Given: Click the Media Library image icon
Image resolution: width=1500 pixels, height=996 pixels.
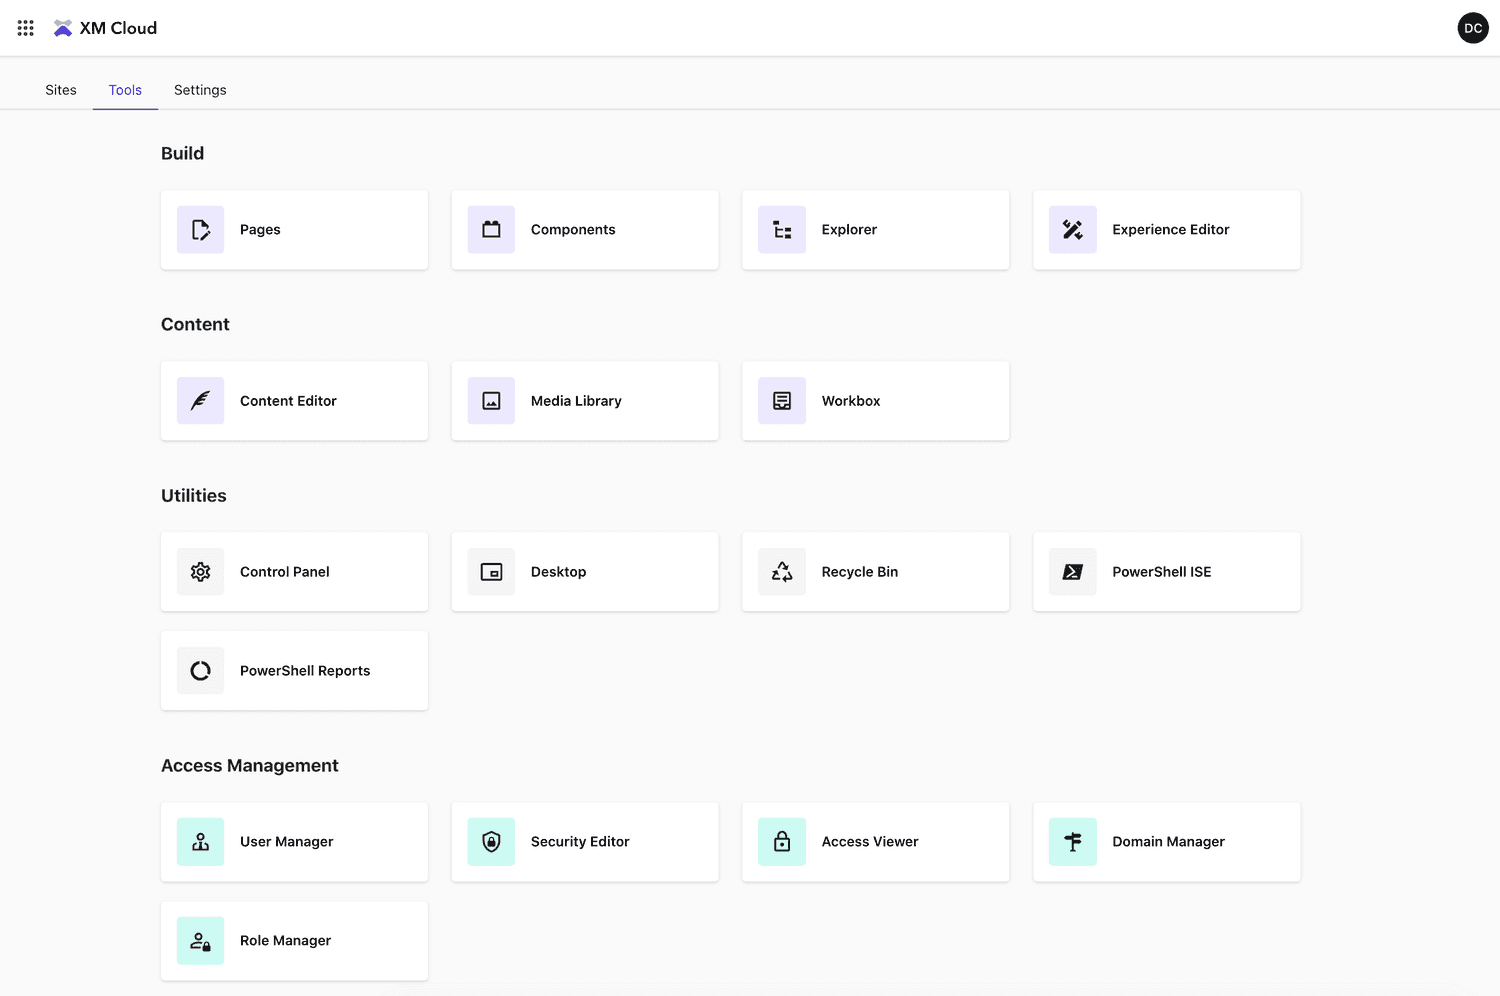Looking at the screenshot, I should 491,401.
